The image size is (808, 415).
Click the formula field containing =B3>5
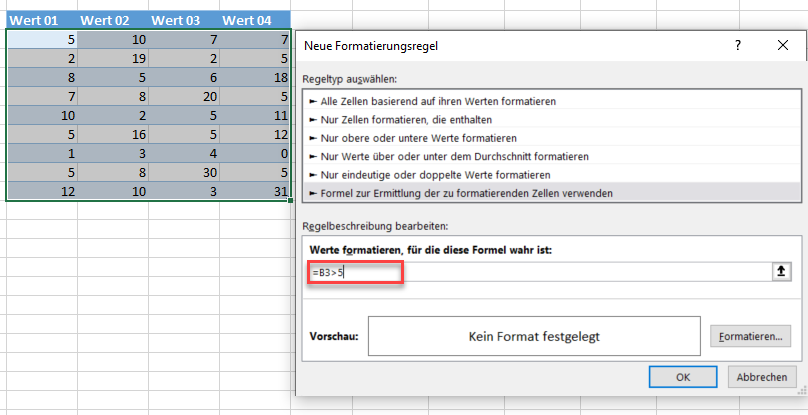(539, 272)
